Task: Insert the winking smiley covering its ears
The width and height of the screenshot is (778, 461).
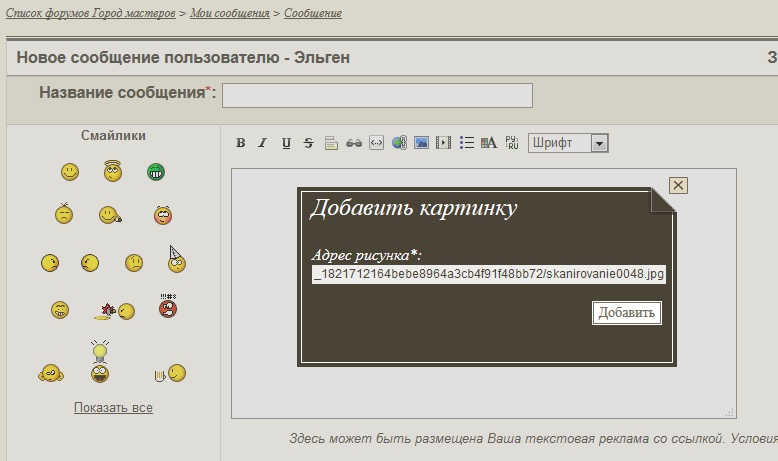Action: pyautogui.click(x=51, y=373)
